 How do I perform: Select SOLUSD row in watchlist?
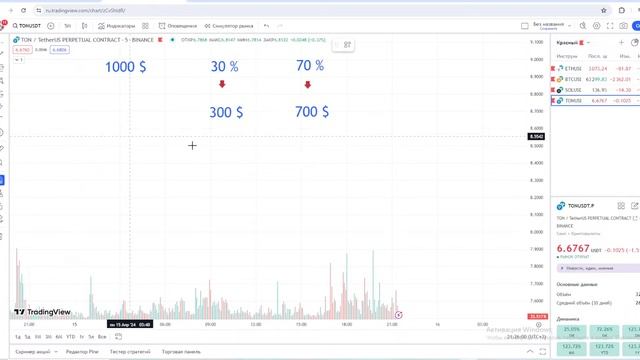pyautogui.click(x=596, y=90)
